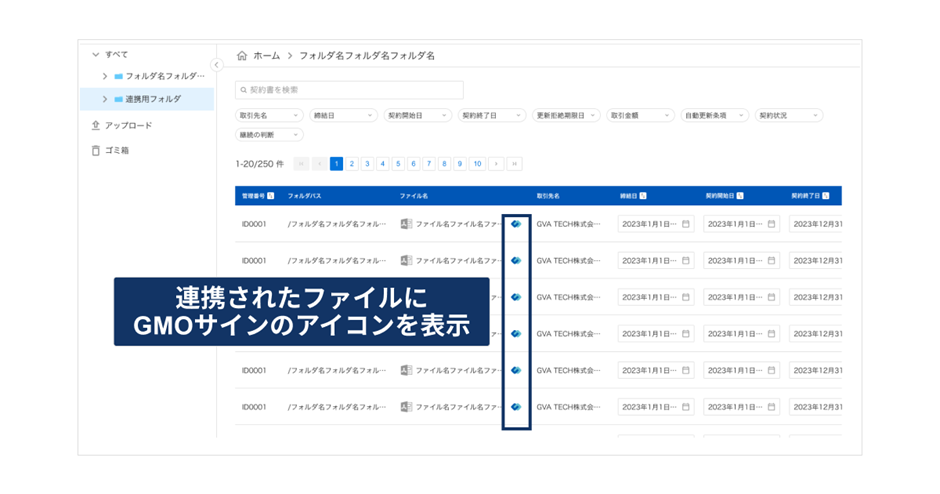Sort by 締結日 using the header sort icon
The width and height of the screenshot is (940, 494).
point(643,196)
